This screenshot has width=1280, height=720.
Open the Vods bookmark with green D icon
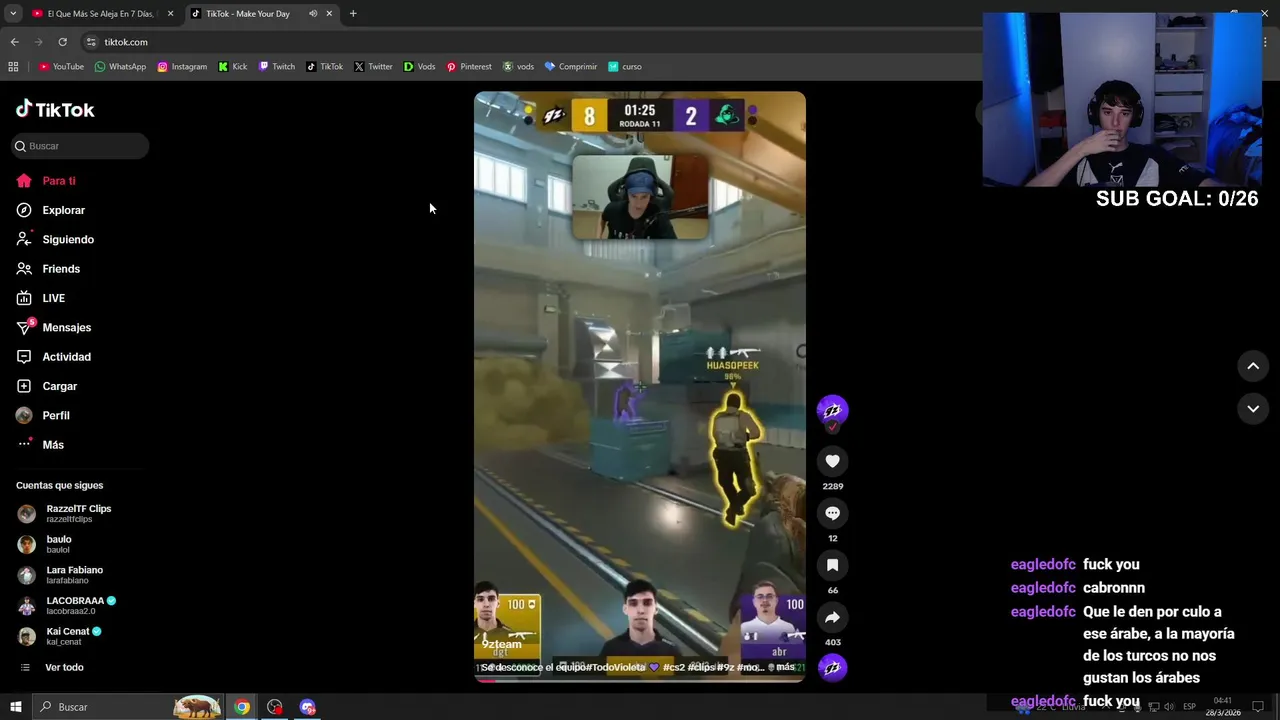(x=420, y=67)
